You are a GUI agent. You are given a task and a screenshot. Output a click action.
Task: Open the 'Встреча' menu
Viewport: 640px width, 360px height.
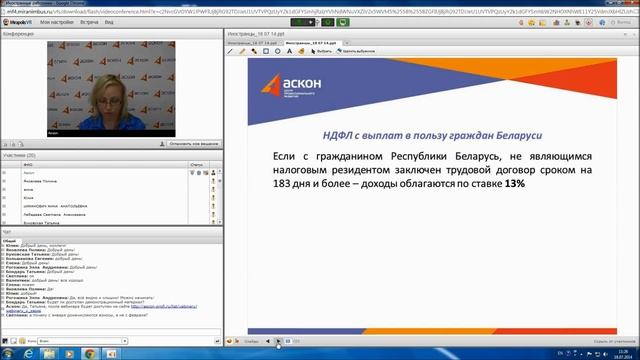tap(89, 22)
